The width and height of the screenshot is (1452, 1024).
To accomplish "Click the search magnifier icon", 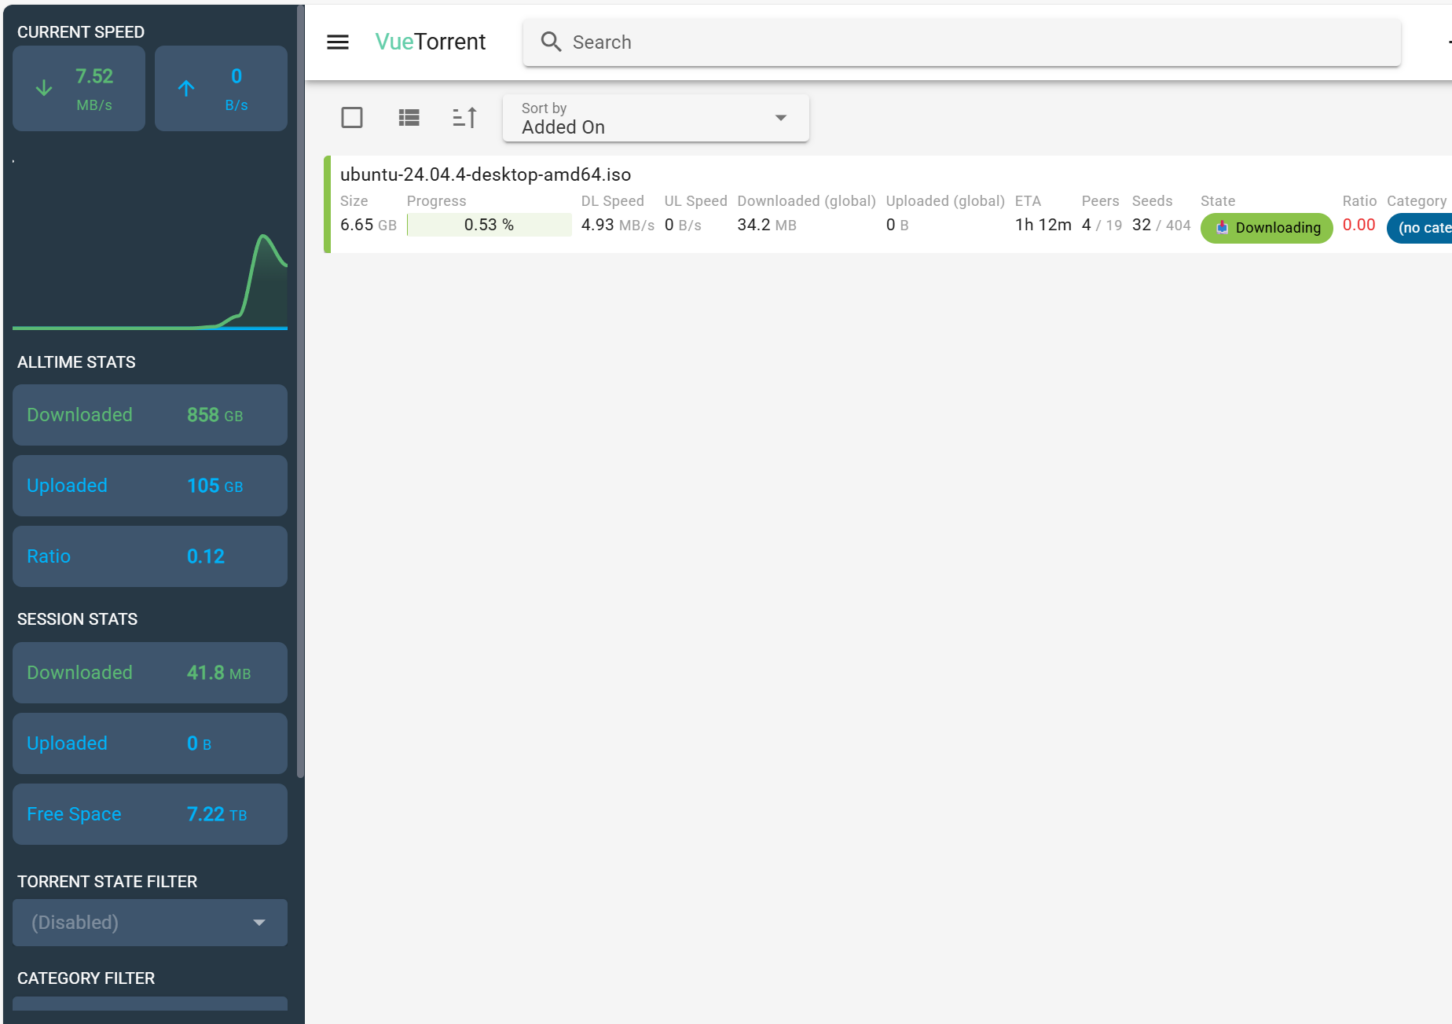I will [551, 42].
